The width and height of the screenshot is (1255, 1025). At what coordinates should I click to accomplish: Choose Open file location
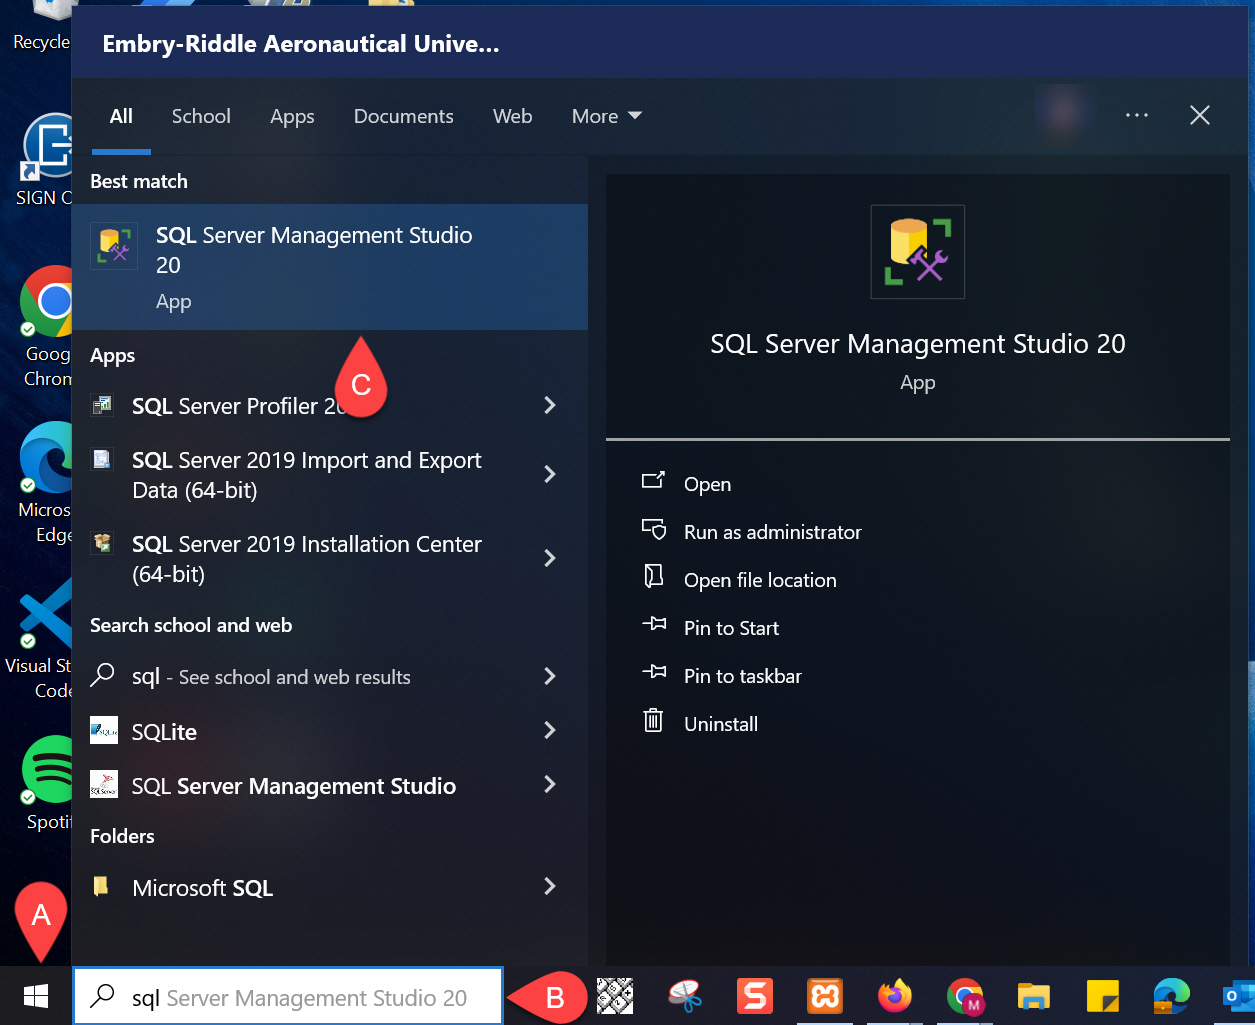pos(760,580)
